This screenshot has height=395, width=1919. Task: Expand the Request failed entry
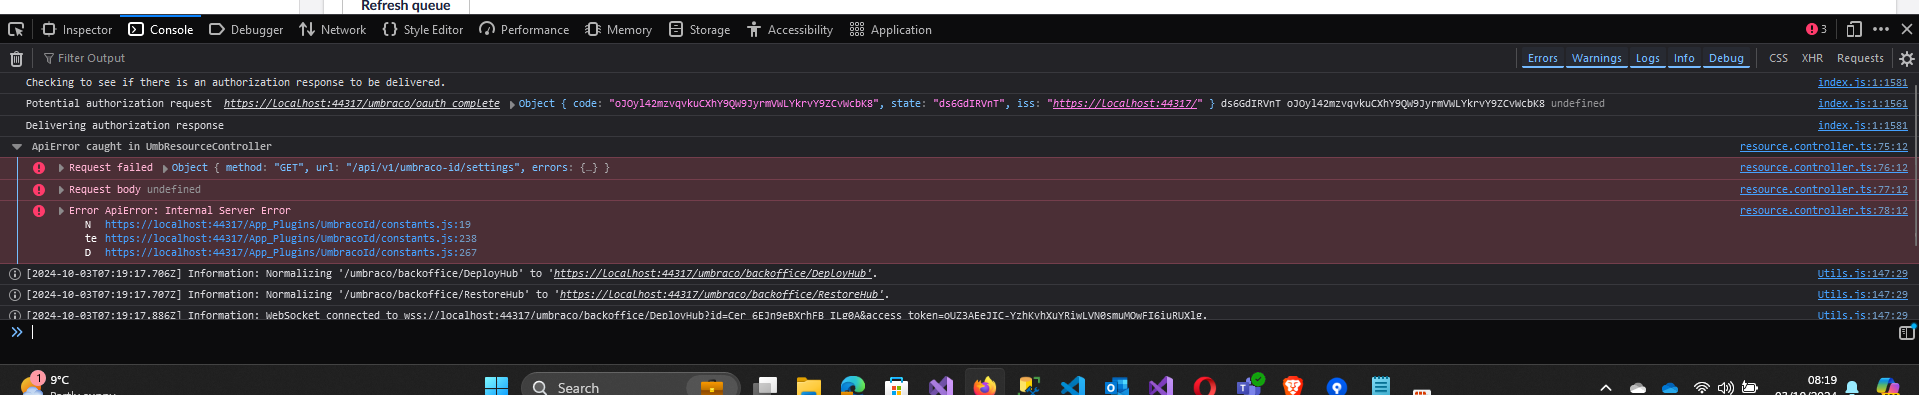coord(61,168)
